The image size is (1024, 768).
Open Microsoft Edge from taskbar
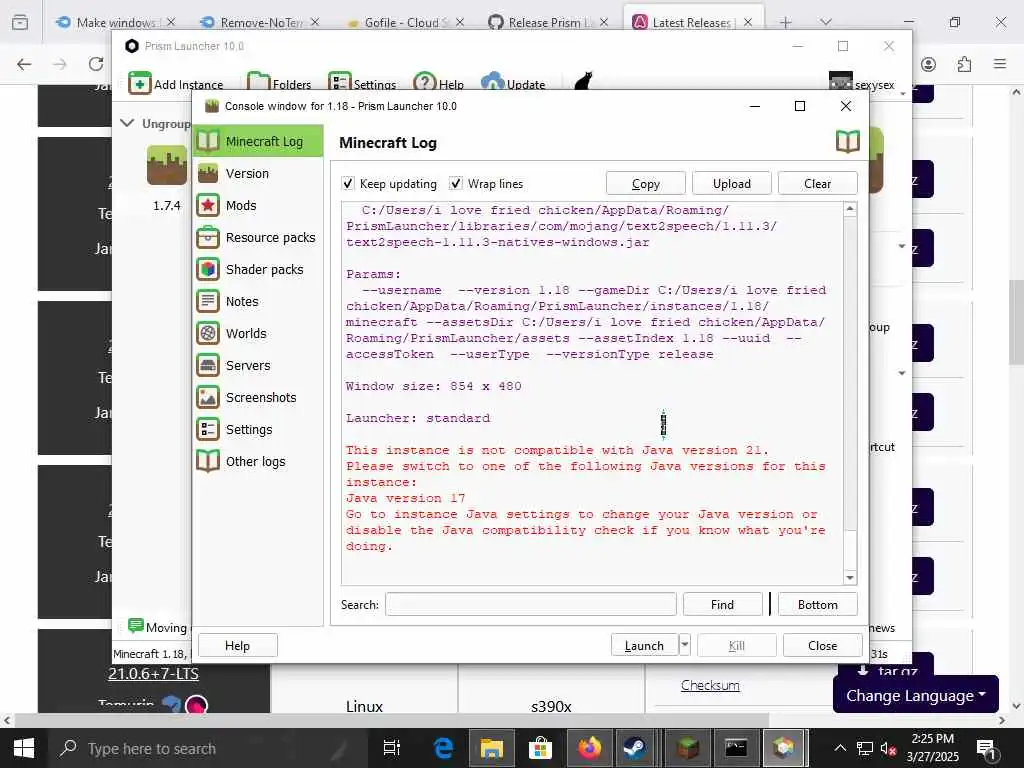point(443,748)
